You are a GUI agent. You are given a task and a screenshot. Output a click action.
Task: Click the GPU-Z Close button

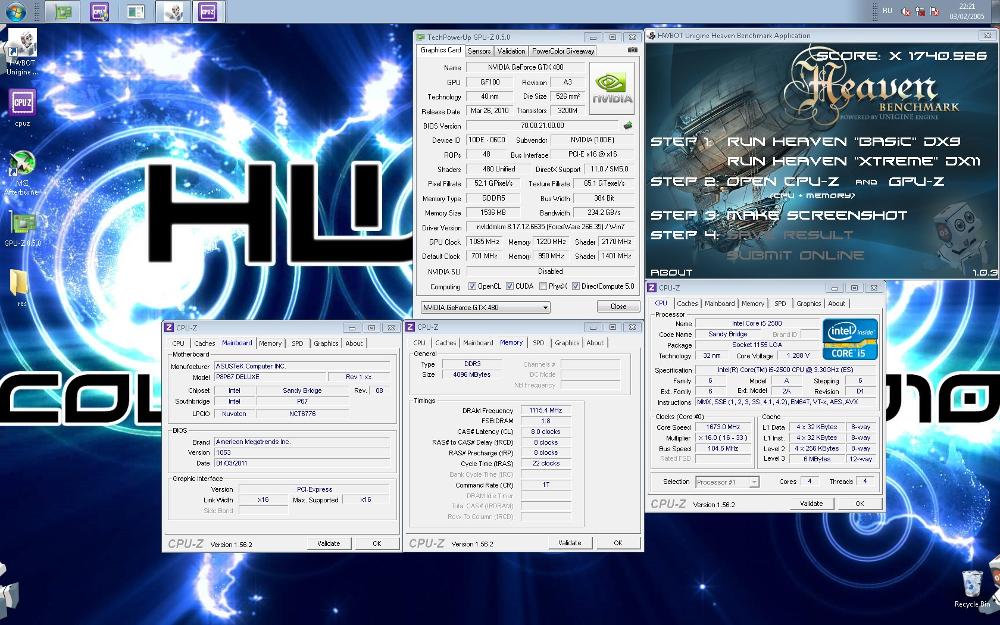618,307
